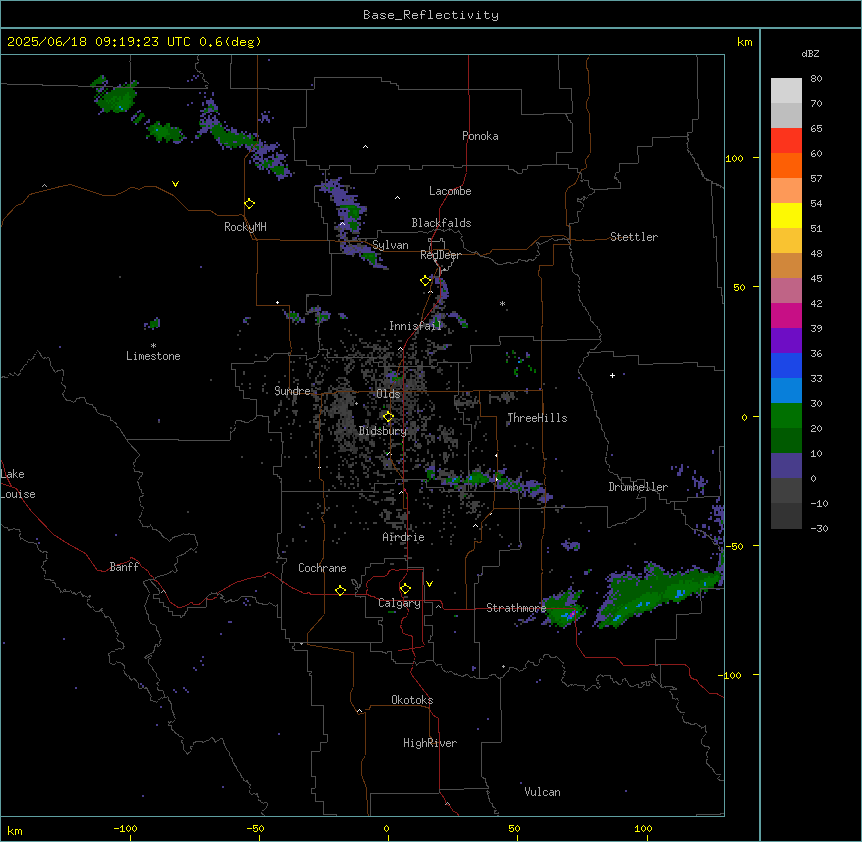Click the white plus marker north of Drumheller

(612, 375)
